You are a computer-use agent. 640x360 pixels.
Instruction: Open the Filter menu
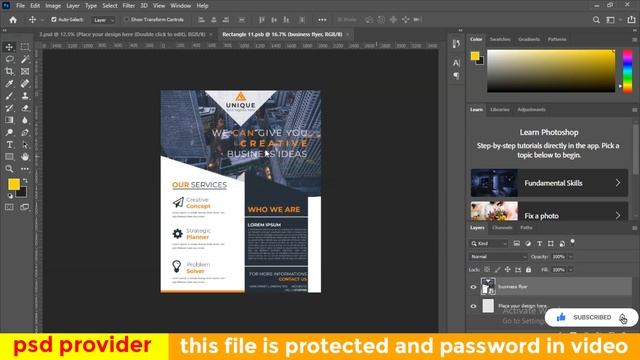point(129,6)
